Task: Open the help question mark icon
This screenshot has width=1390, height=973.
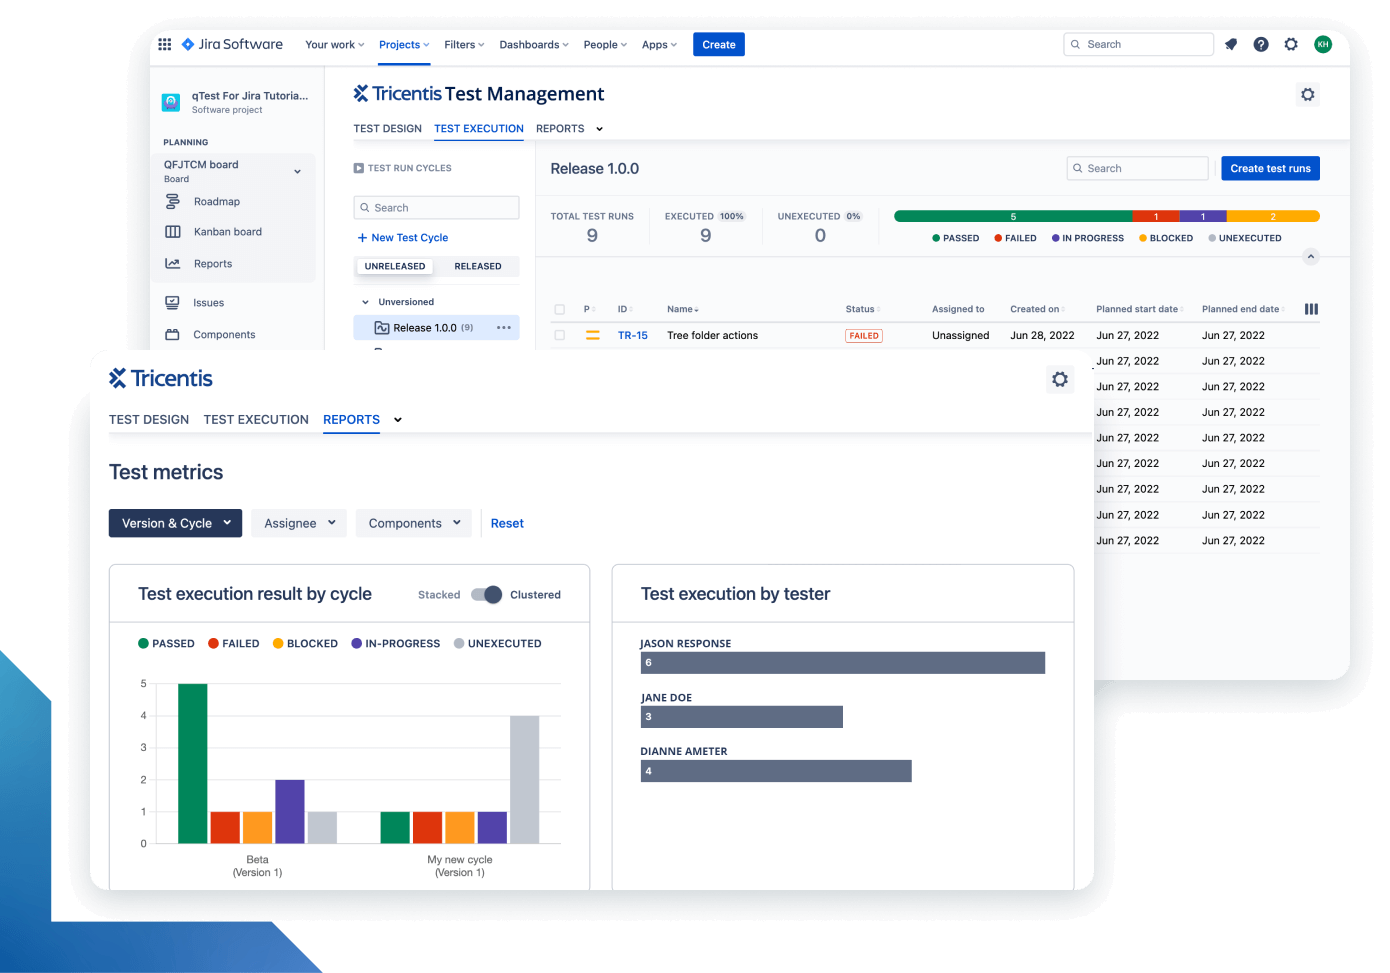Action: (1261, 44)
